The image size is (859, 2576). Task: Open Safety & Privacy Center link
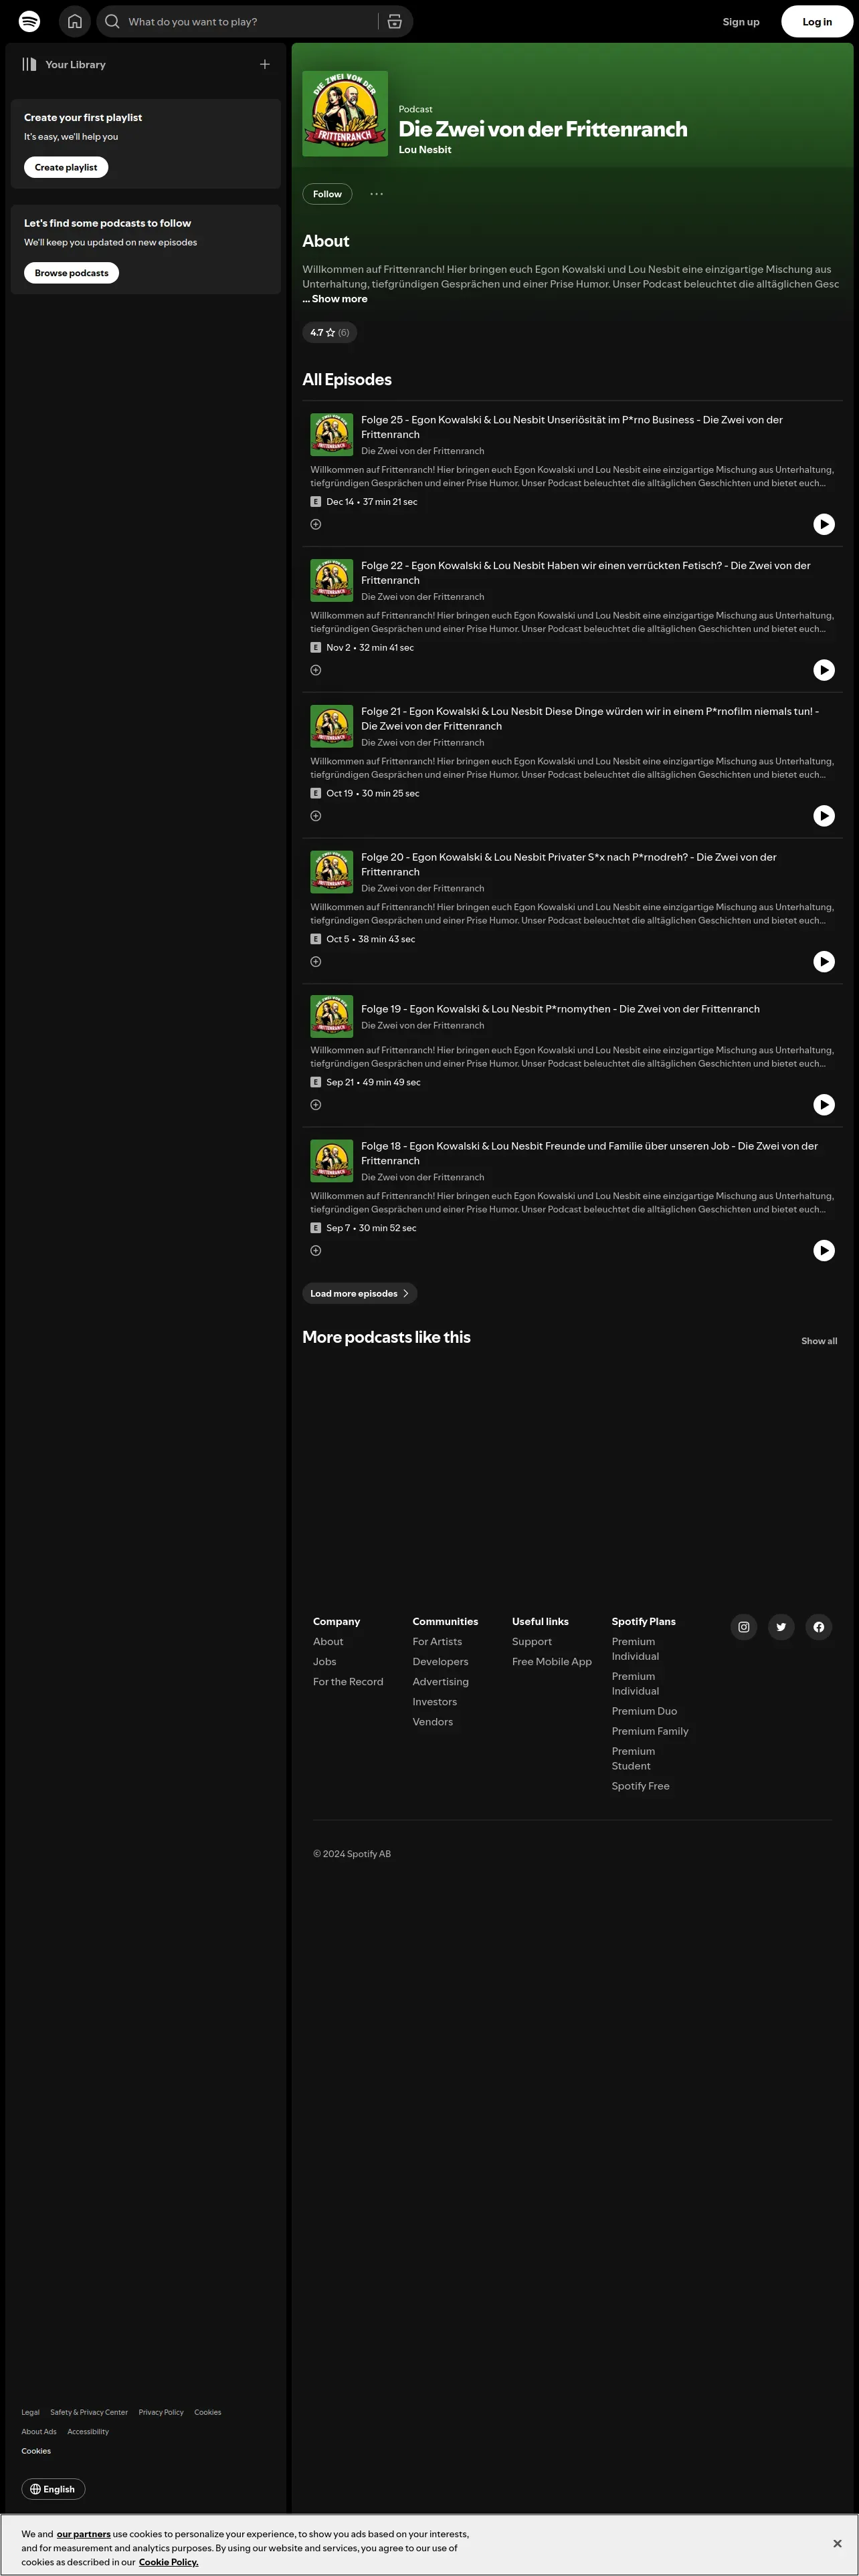pyautogui.click(x=89, y=2412)
